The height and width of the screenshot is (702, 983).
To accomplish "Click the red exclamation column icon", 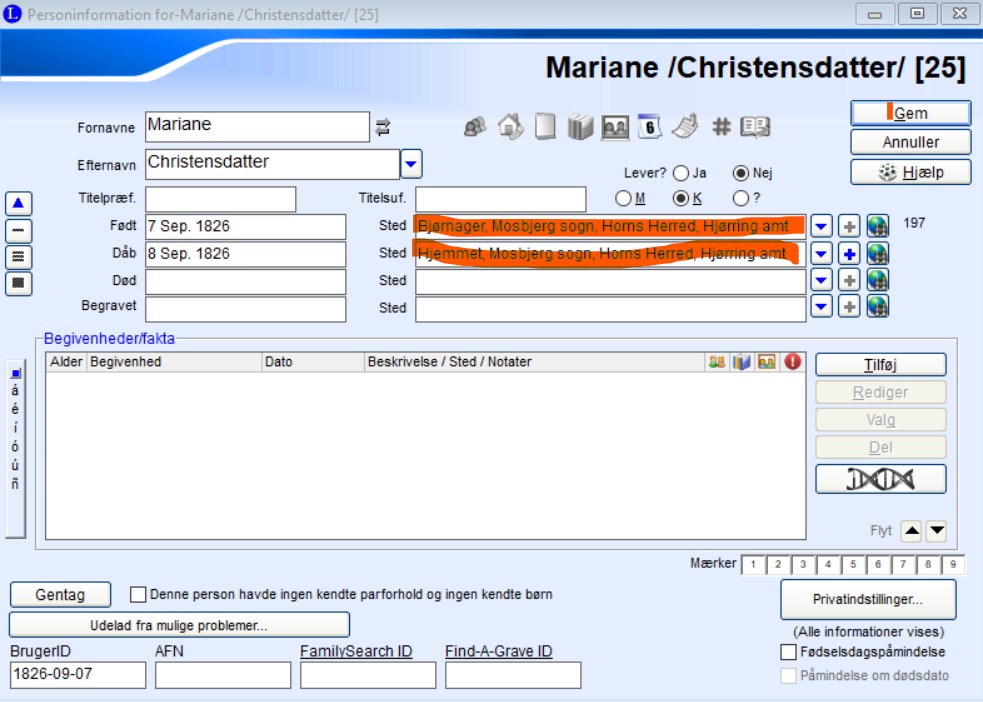I will pyautogui.click(x=792, y=362).
